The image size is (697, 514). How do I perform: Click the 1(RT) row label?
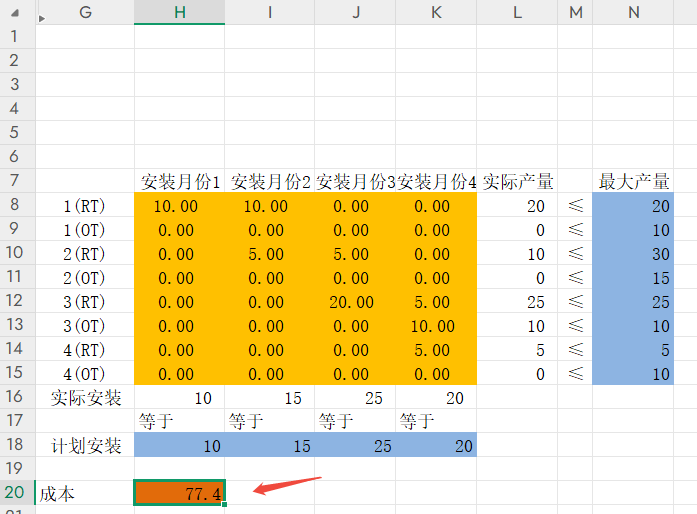pos(85,205)
